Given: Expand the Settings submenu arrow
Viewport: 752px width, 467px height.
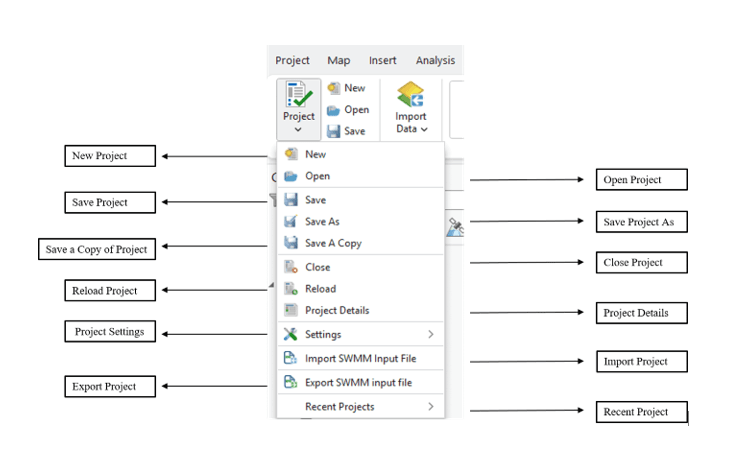Looking at the screenshot, I should [x=431, y=334].
